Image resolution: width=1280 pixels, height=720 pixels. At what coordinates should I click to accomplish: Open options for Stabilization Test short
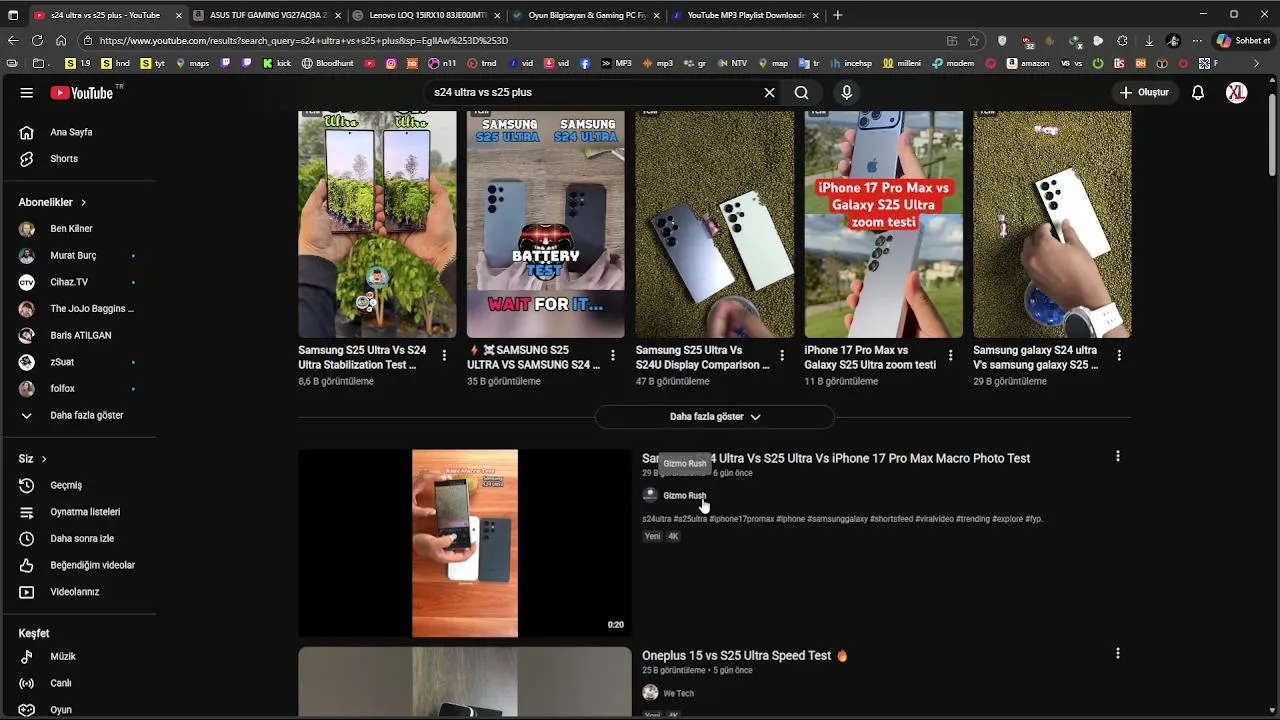point(444,356)
